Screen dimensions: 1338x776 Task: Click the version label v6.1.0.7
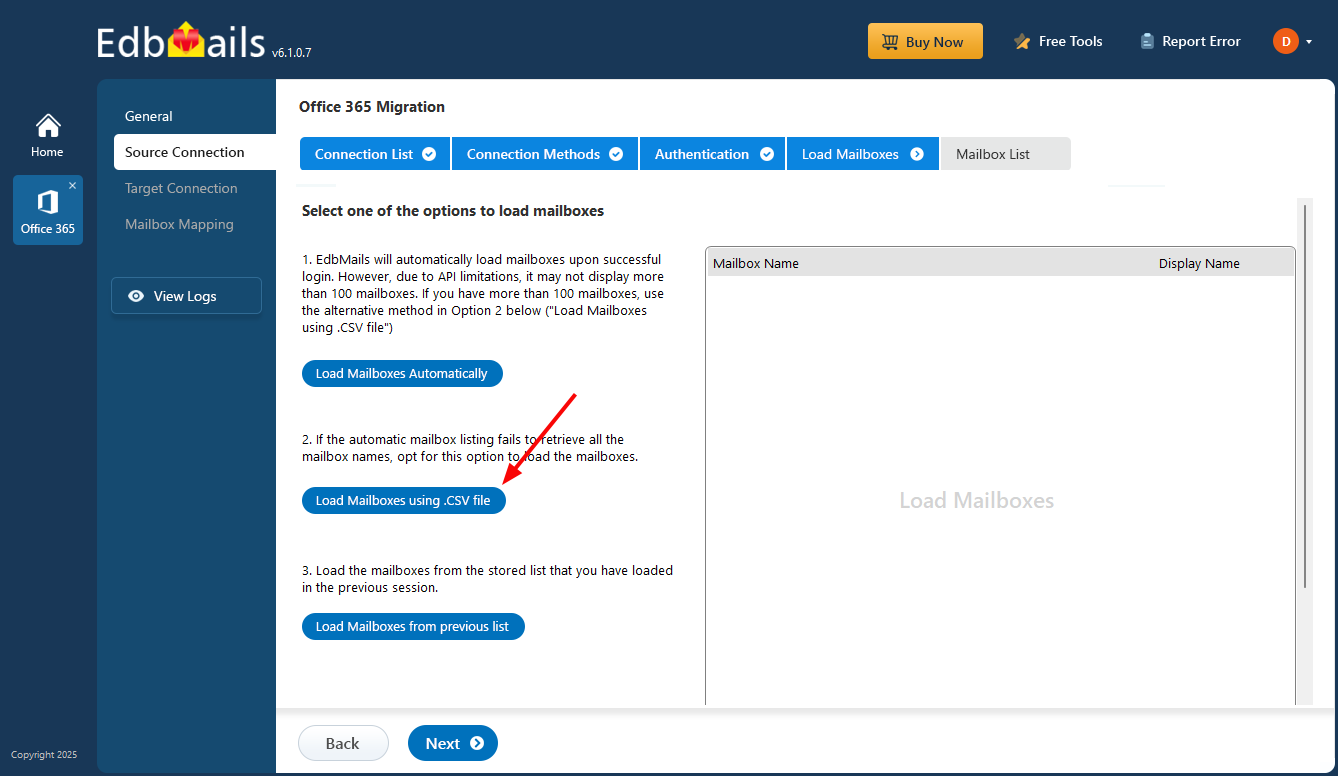coord(291,52)
